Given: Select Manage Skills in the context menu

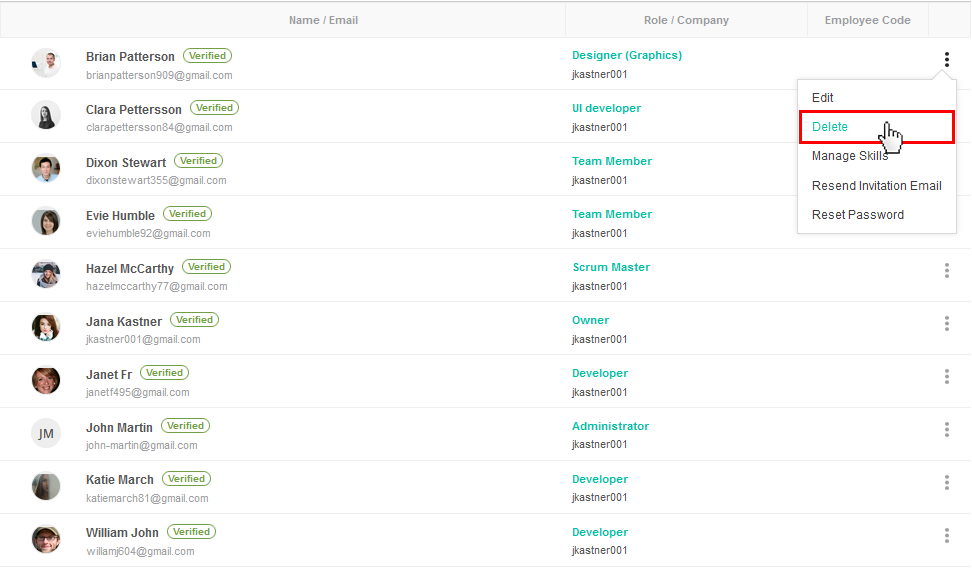Looking at the screenshot, I should click(x=850, y=156).
